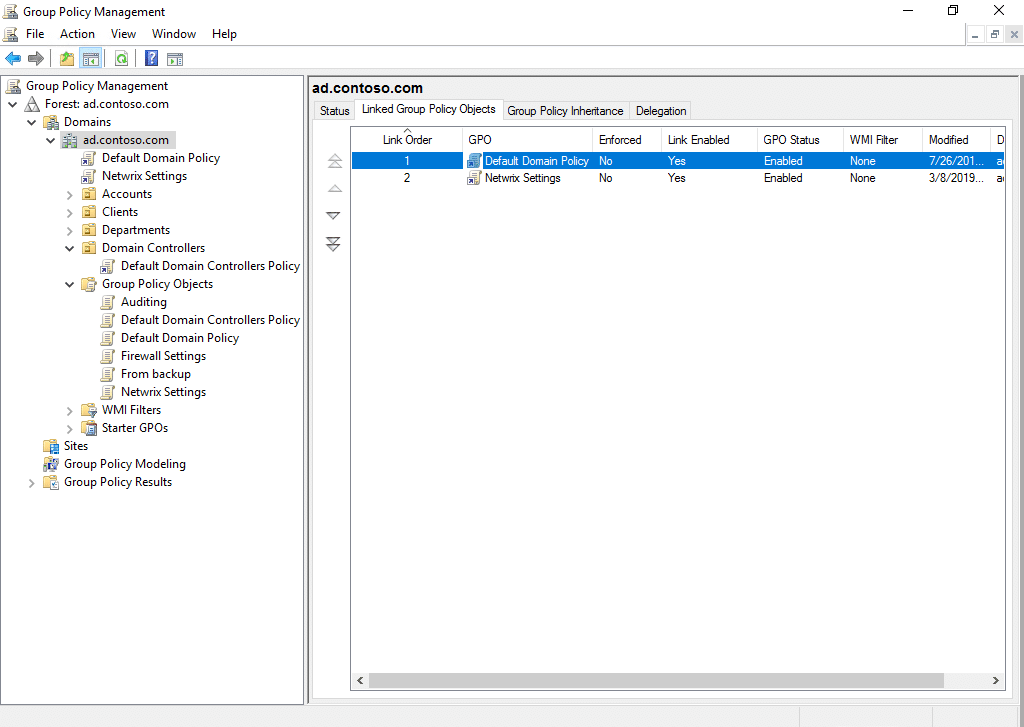Open the View menu
1024x727 pixels.
coord(123,34)
